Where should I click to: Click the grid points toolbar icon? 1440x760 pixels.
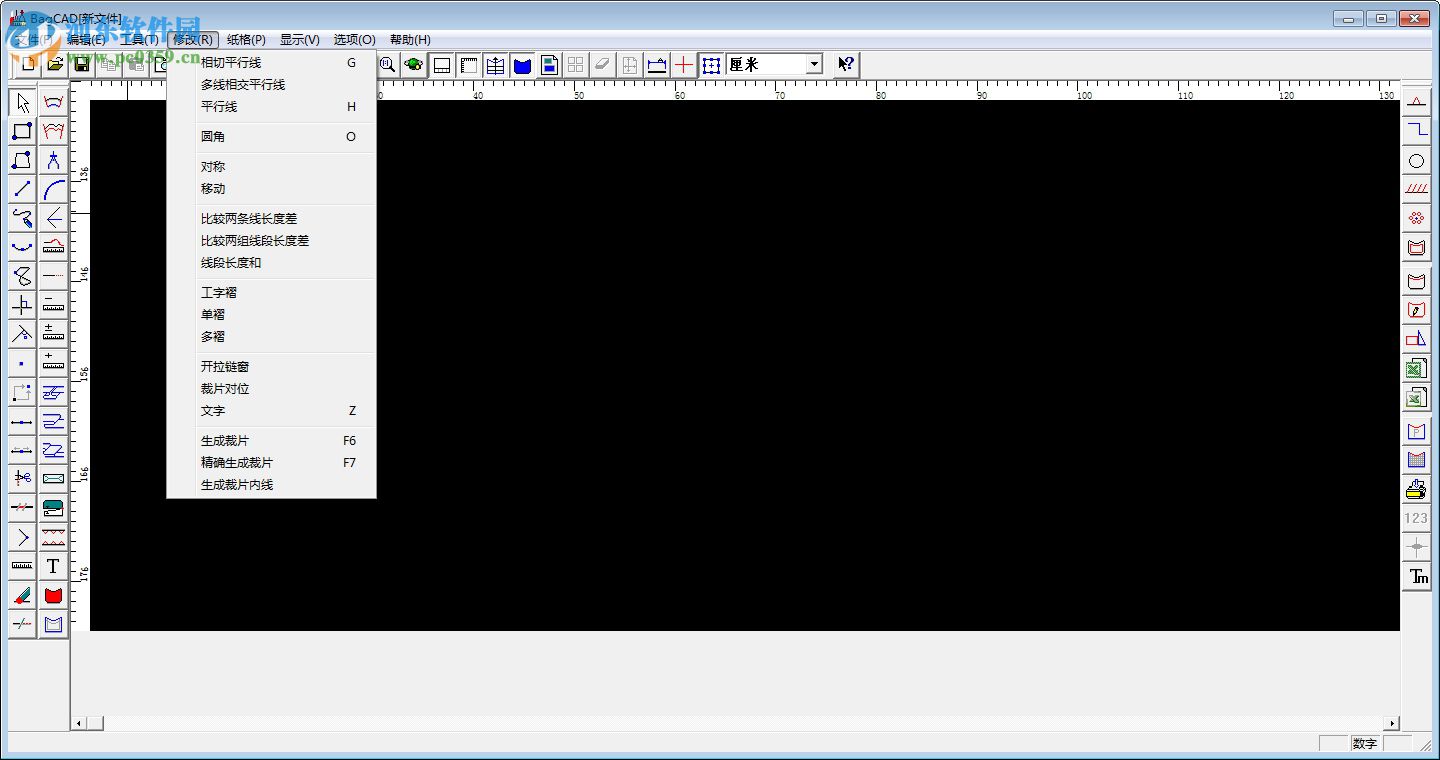(x=711, y=65)
